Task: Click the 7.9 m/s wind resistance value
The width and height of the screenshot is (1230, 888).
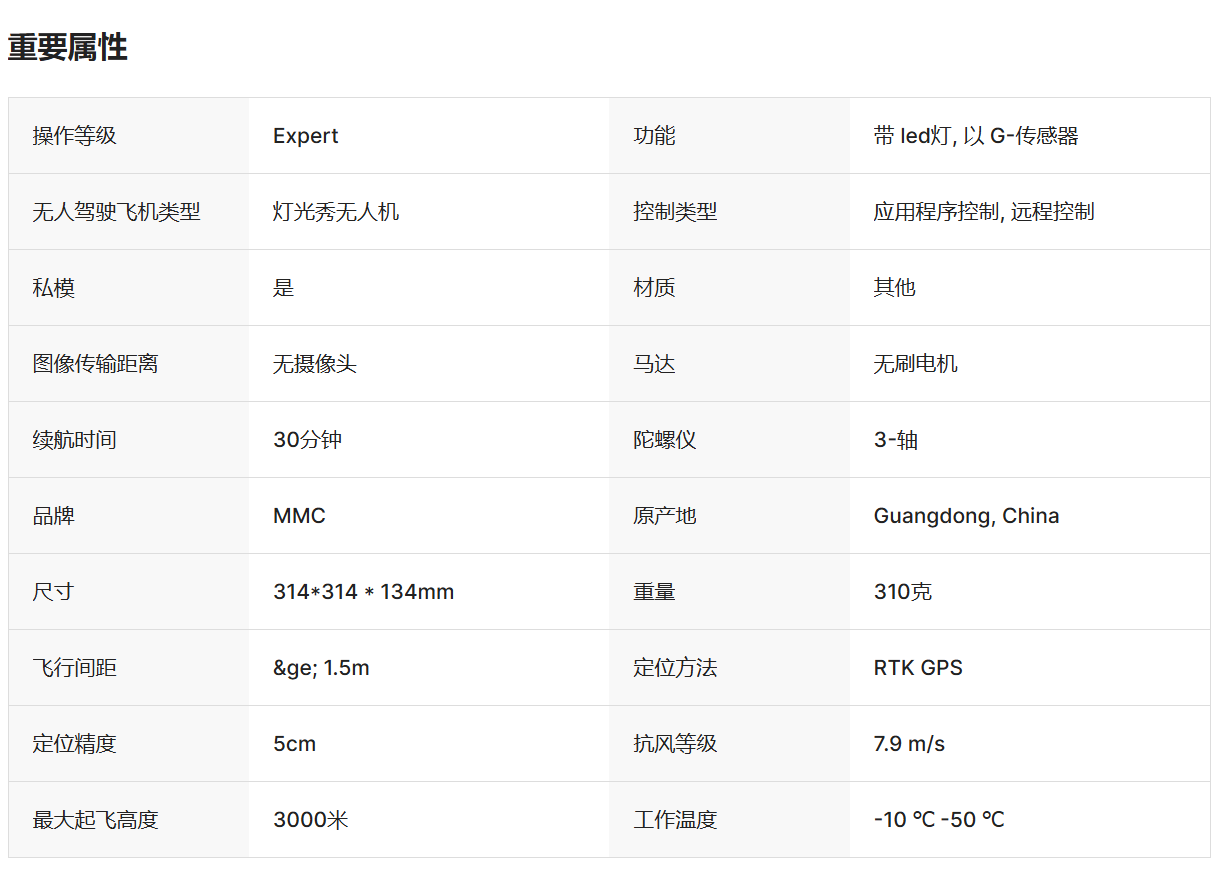Action: tap(909, 744)
